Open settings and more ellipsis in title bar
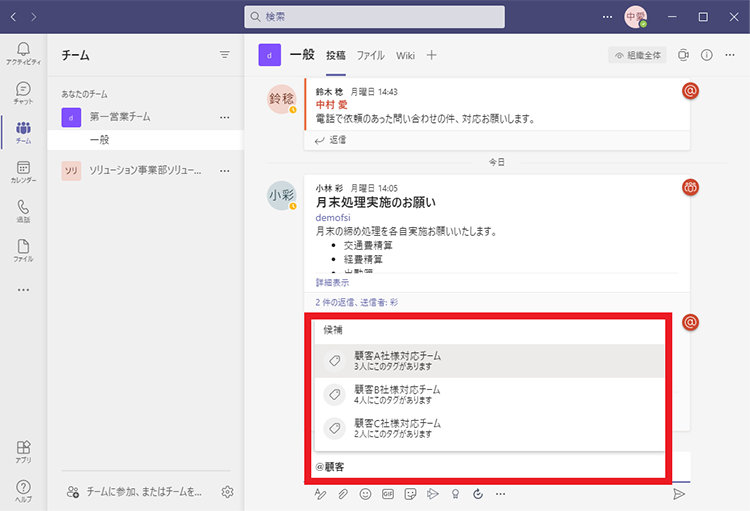 point(607,17)
